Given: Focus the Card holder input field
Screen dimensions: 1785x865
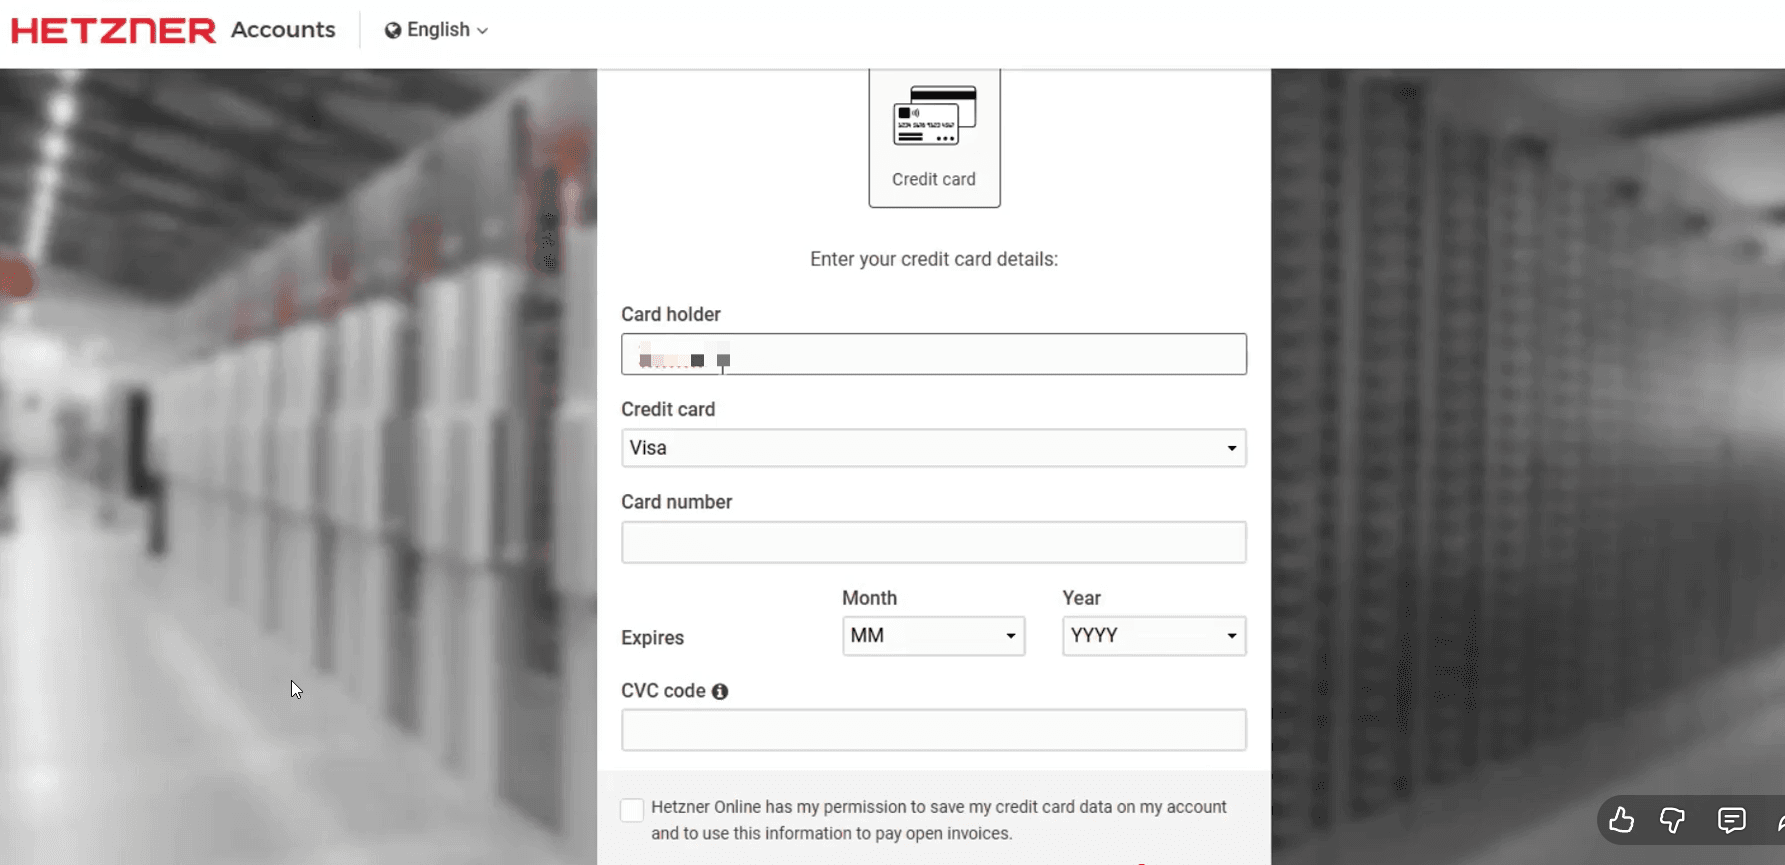Looking at the screenshot, I should [x=934, y=354].
